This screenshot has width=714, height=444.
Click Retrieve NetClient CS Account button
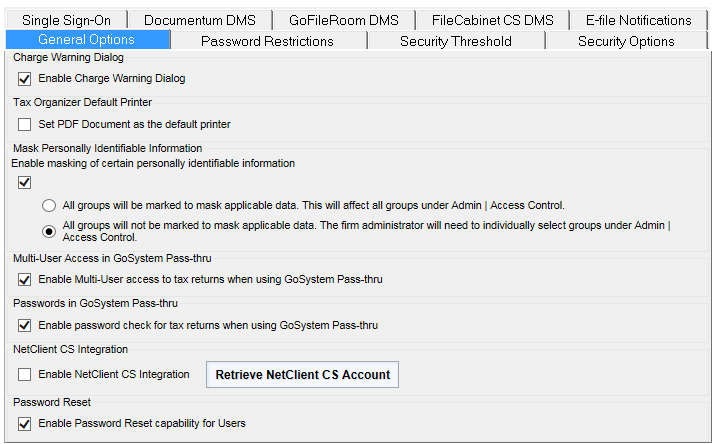302,375
